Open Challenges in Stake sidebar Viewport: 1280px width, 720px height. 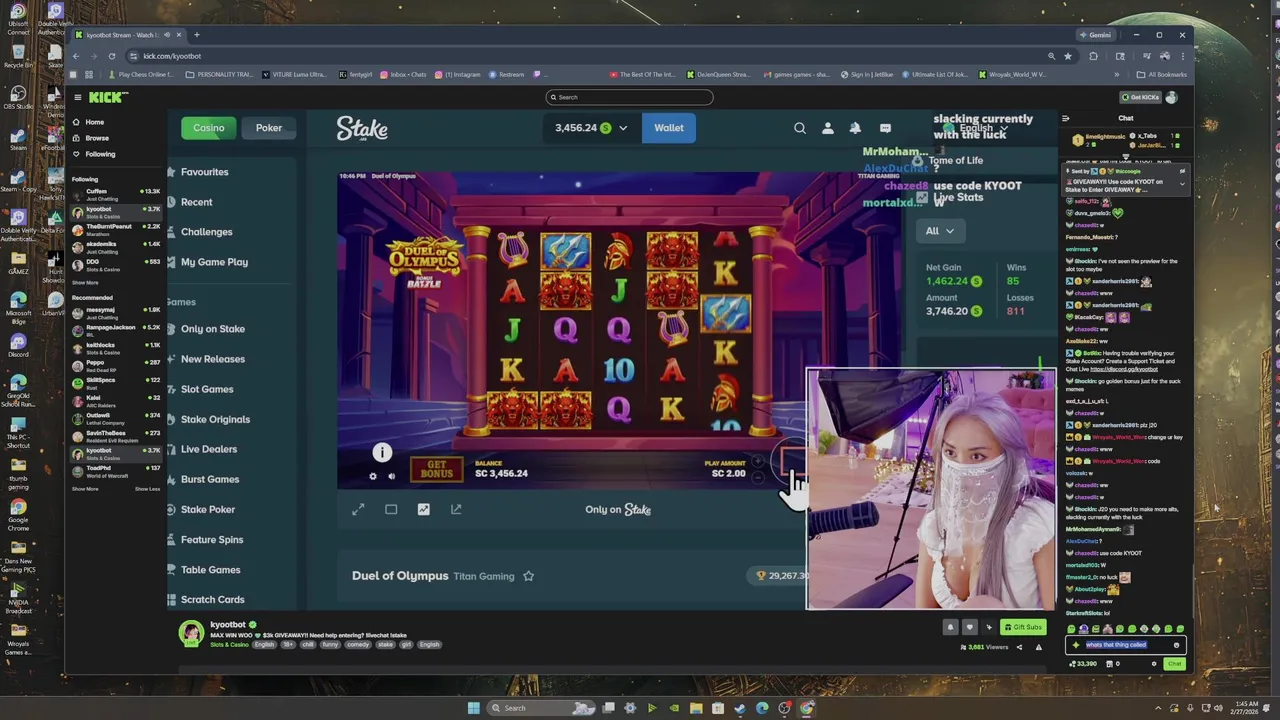(207, 232)
